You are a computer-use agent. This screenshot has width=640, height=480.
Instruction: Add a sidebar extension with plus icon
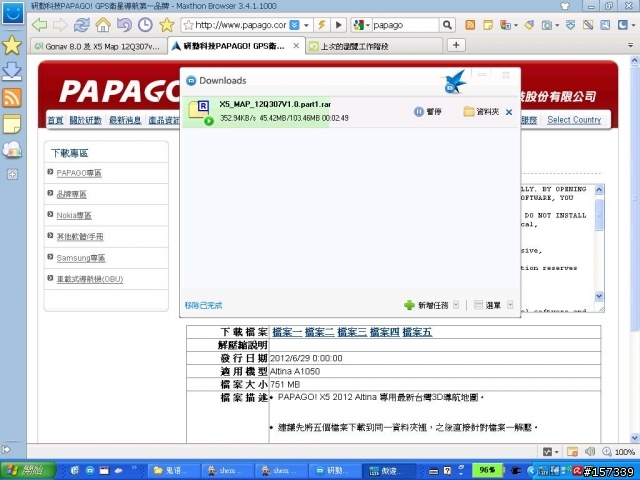pyautogui.click(x=12, y=174)
